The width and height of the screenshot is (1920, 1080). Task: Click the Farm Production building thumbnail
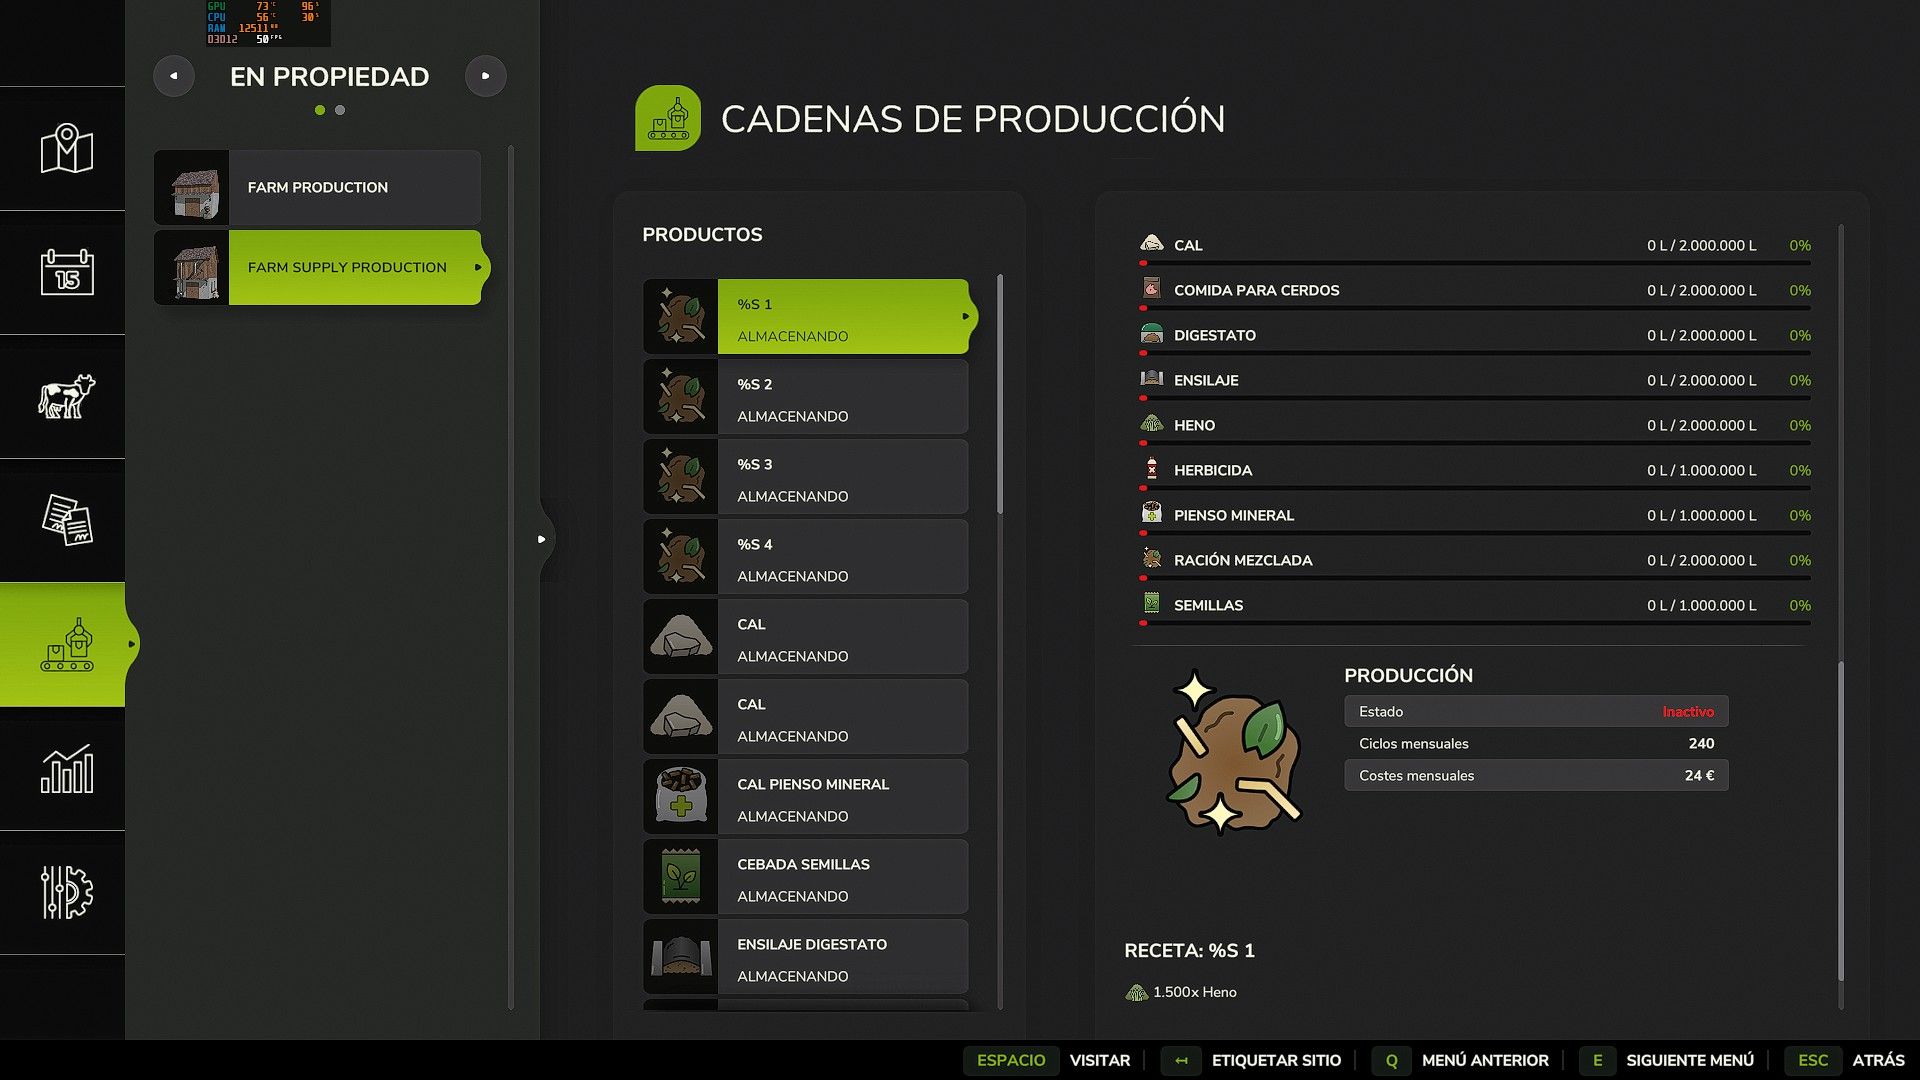click(193, 188)
